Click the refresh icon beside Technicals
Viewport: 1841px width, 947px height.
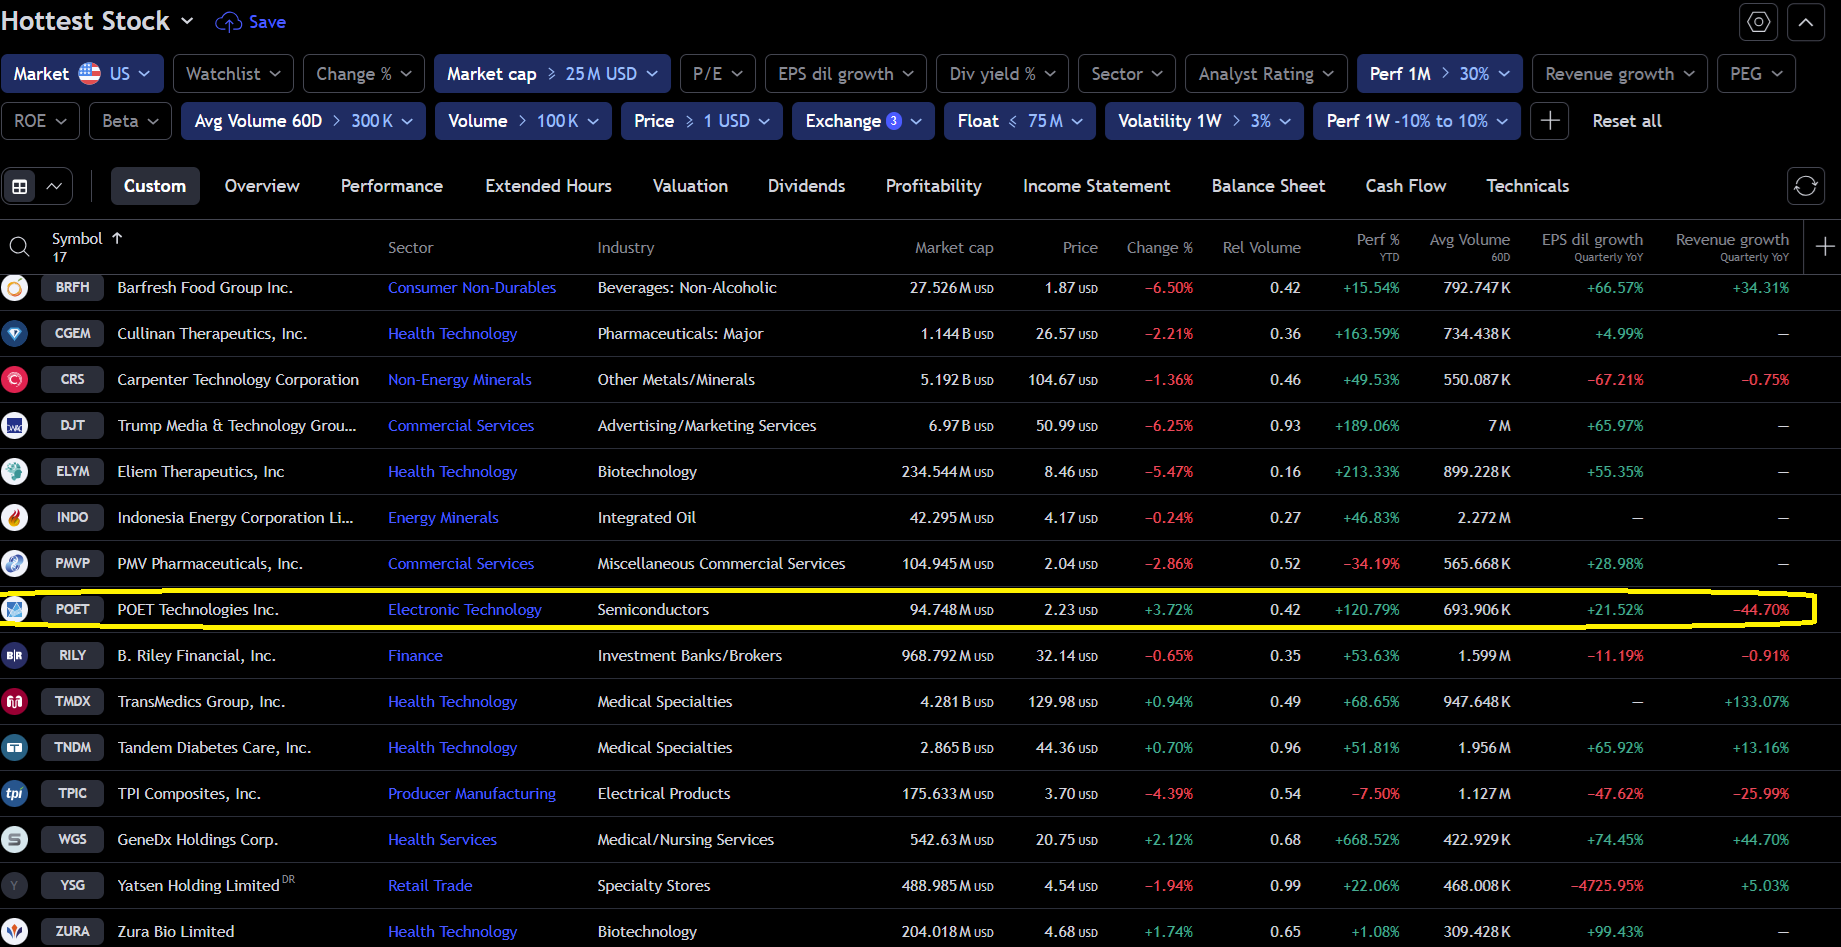point(1805,186)
